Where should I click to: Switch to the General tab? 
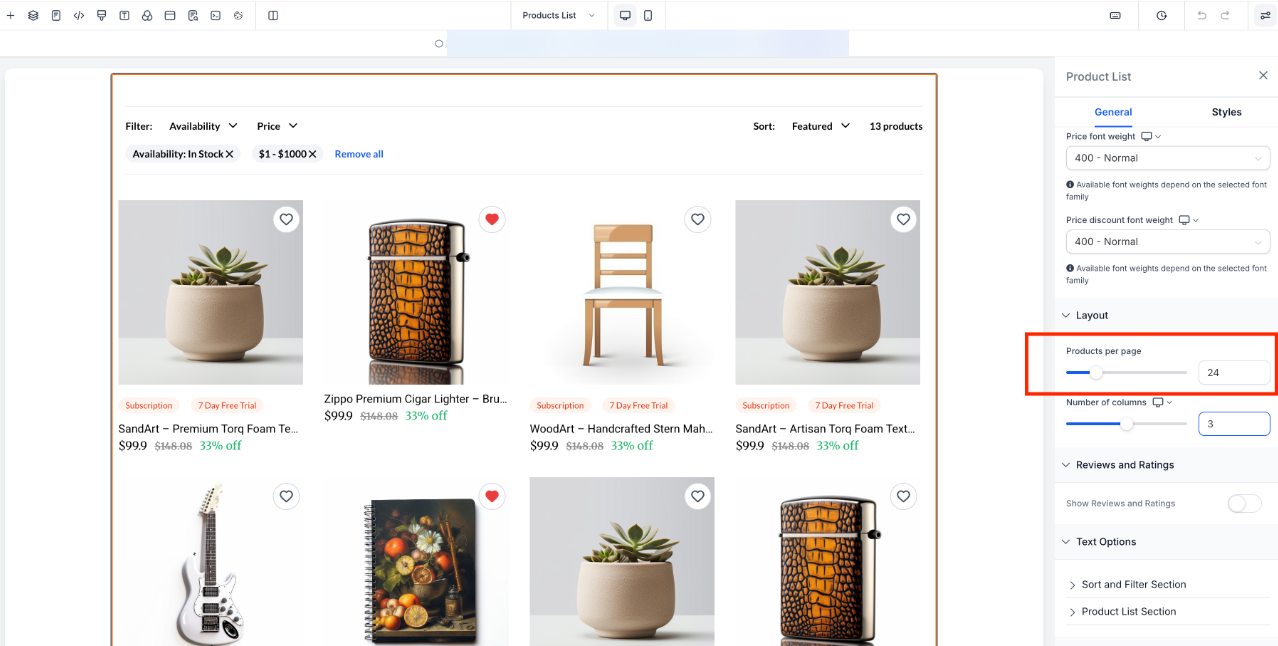pyautogui.click(x=1113, y=112)
